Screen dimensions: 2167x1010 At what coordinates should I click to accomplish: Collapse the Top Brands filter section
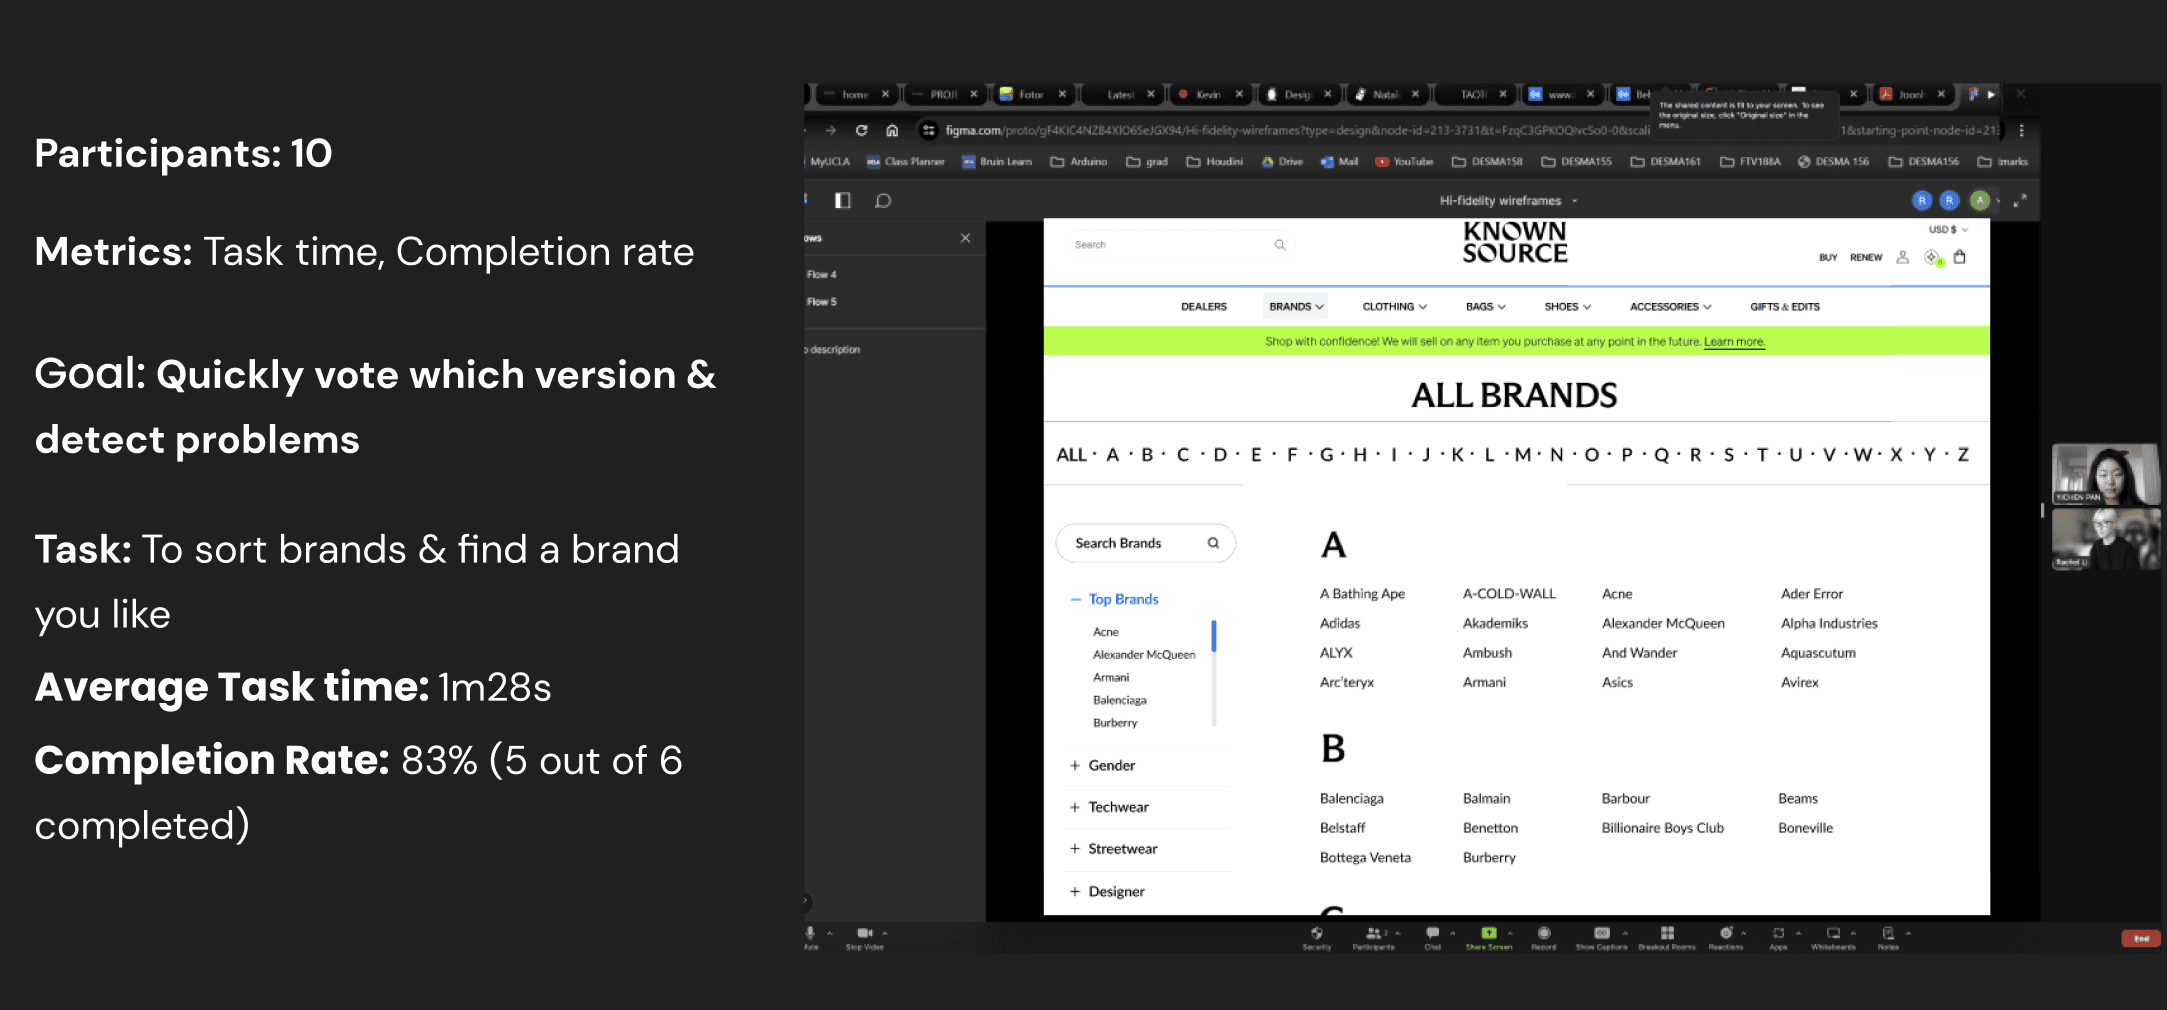tap(1115, 599)
